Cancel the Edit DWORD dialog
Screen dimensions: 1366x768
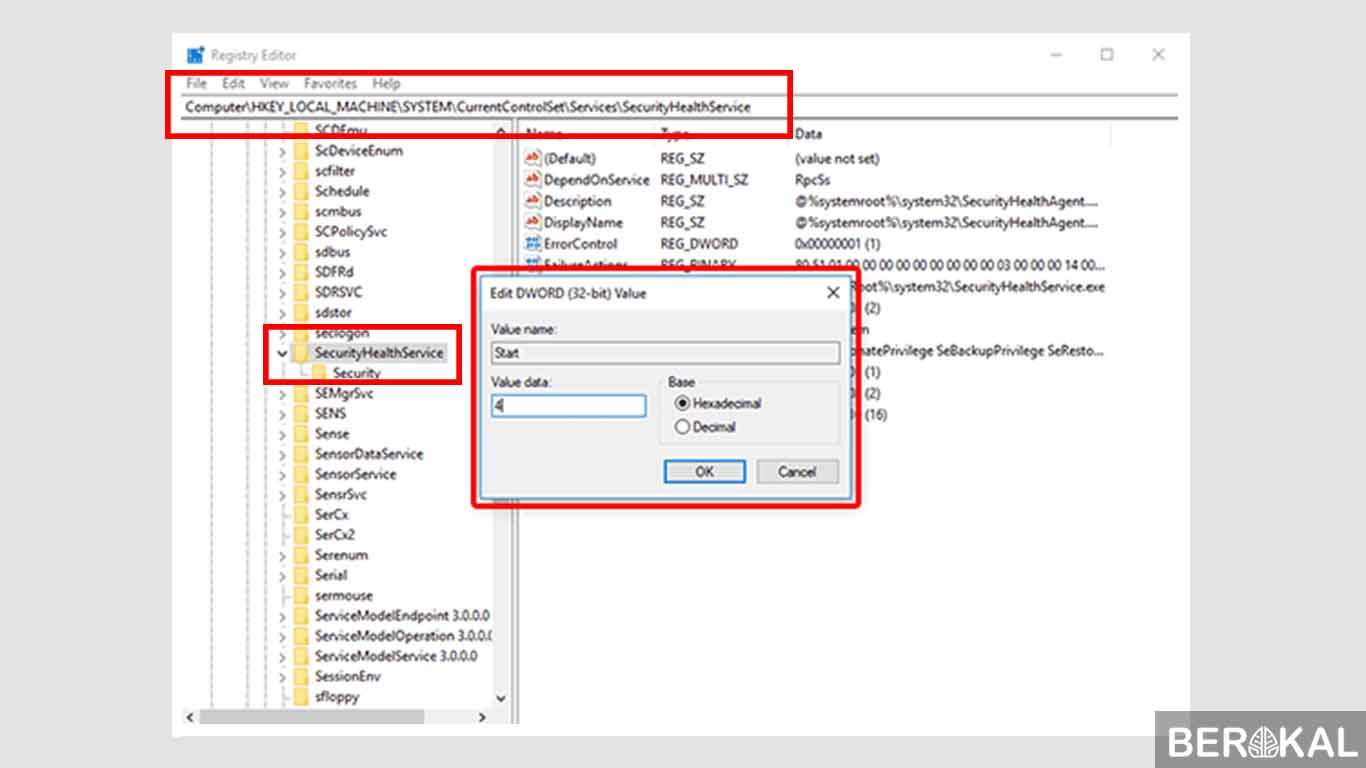pos(797,472)
